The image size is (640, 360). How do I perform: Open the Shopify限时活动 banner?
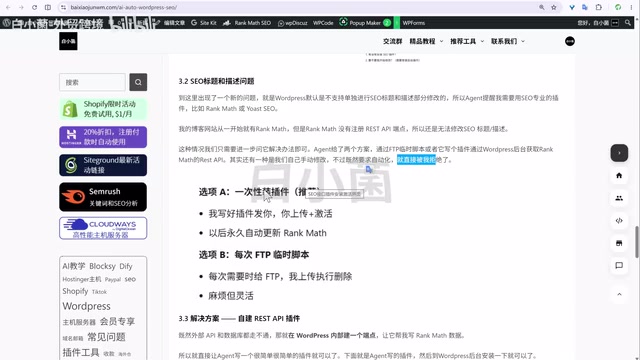(103, 109)
